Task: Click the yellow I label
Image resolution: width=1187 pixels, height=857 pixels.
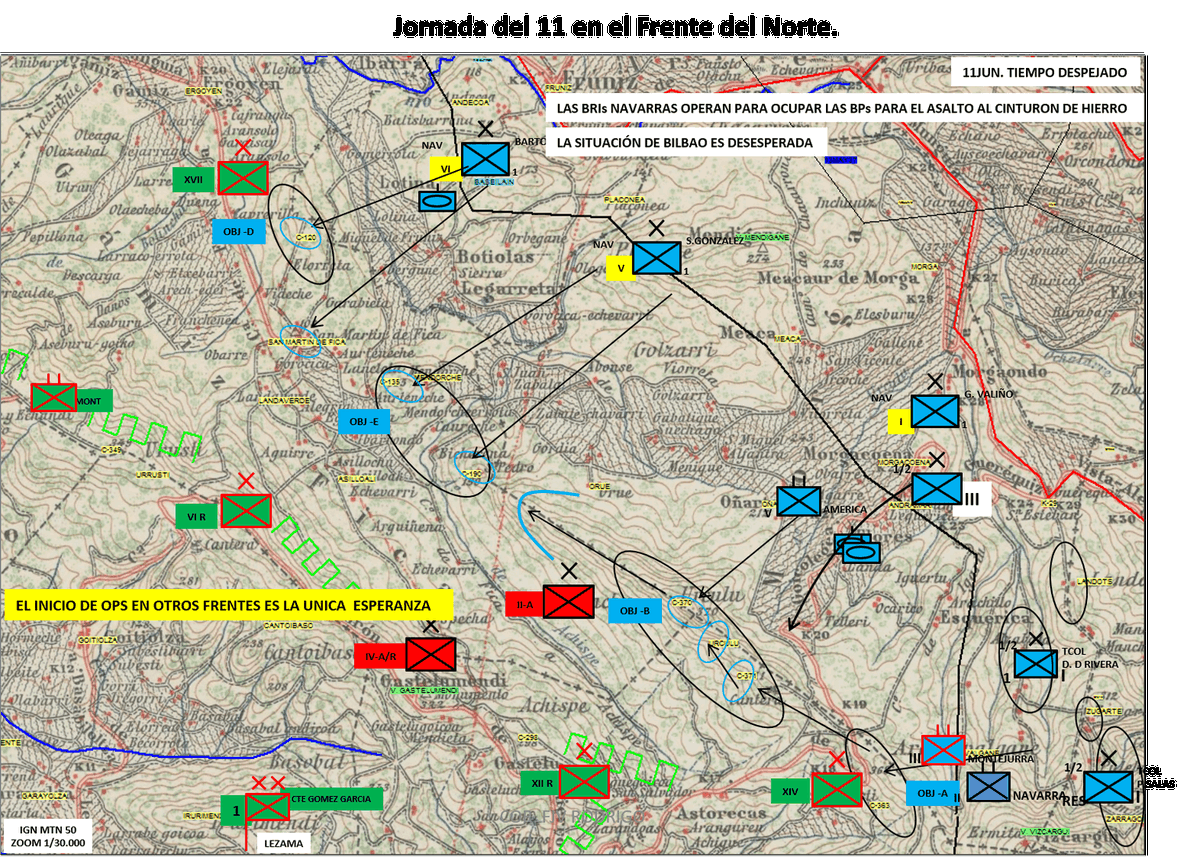Action: 901,422
